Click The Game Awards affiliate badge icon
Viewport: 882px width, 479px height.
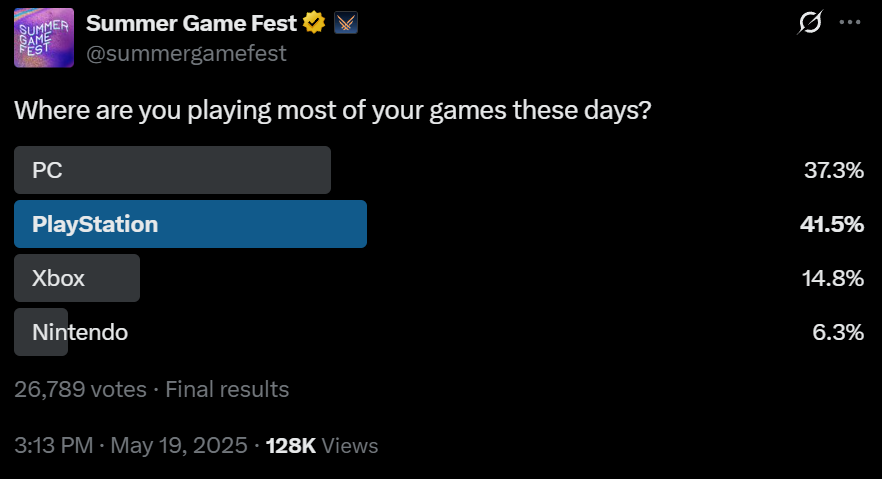coord(345,23)
